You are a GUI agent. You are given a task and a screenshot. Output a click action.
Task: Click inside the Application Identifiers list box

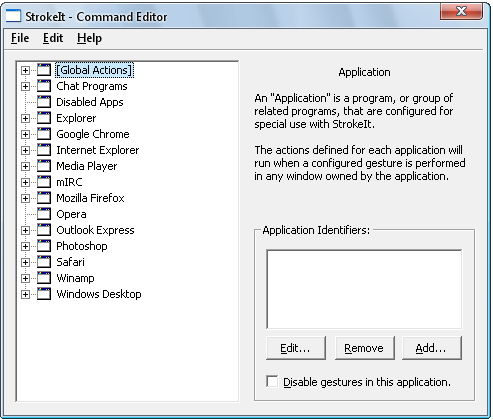click(364, 289)
